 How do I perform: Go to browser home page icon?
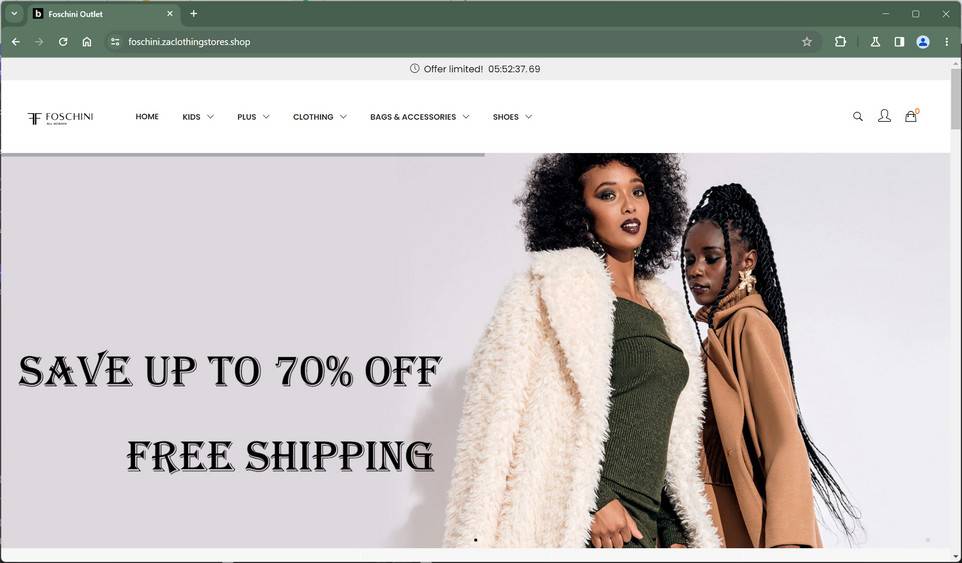87,42
